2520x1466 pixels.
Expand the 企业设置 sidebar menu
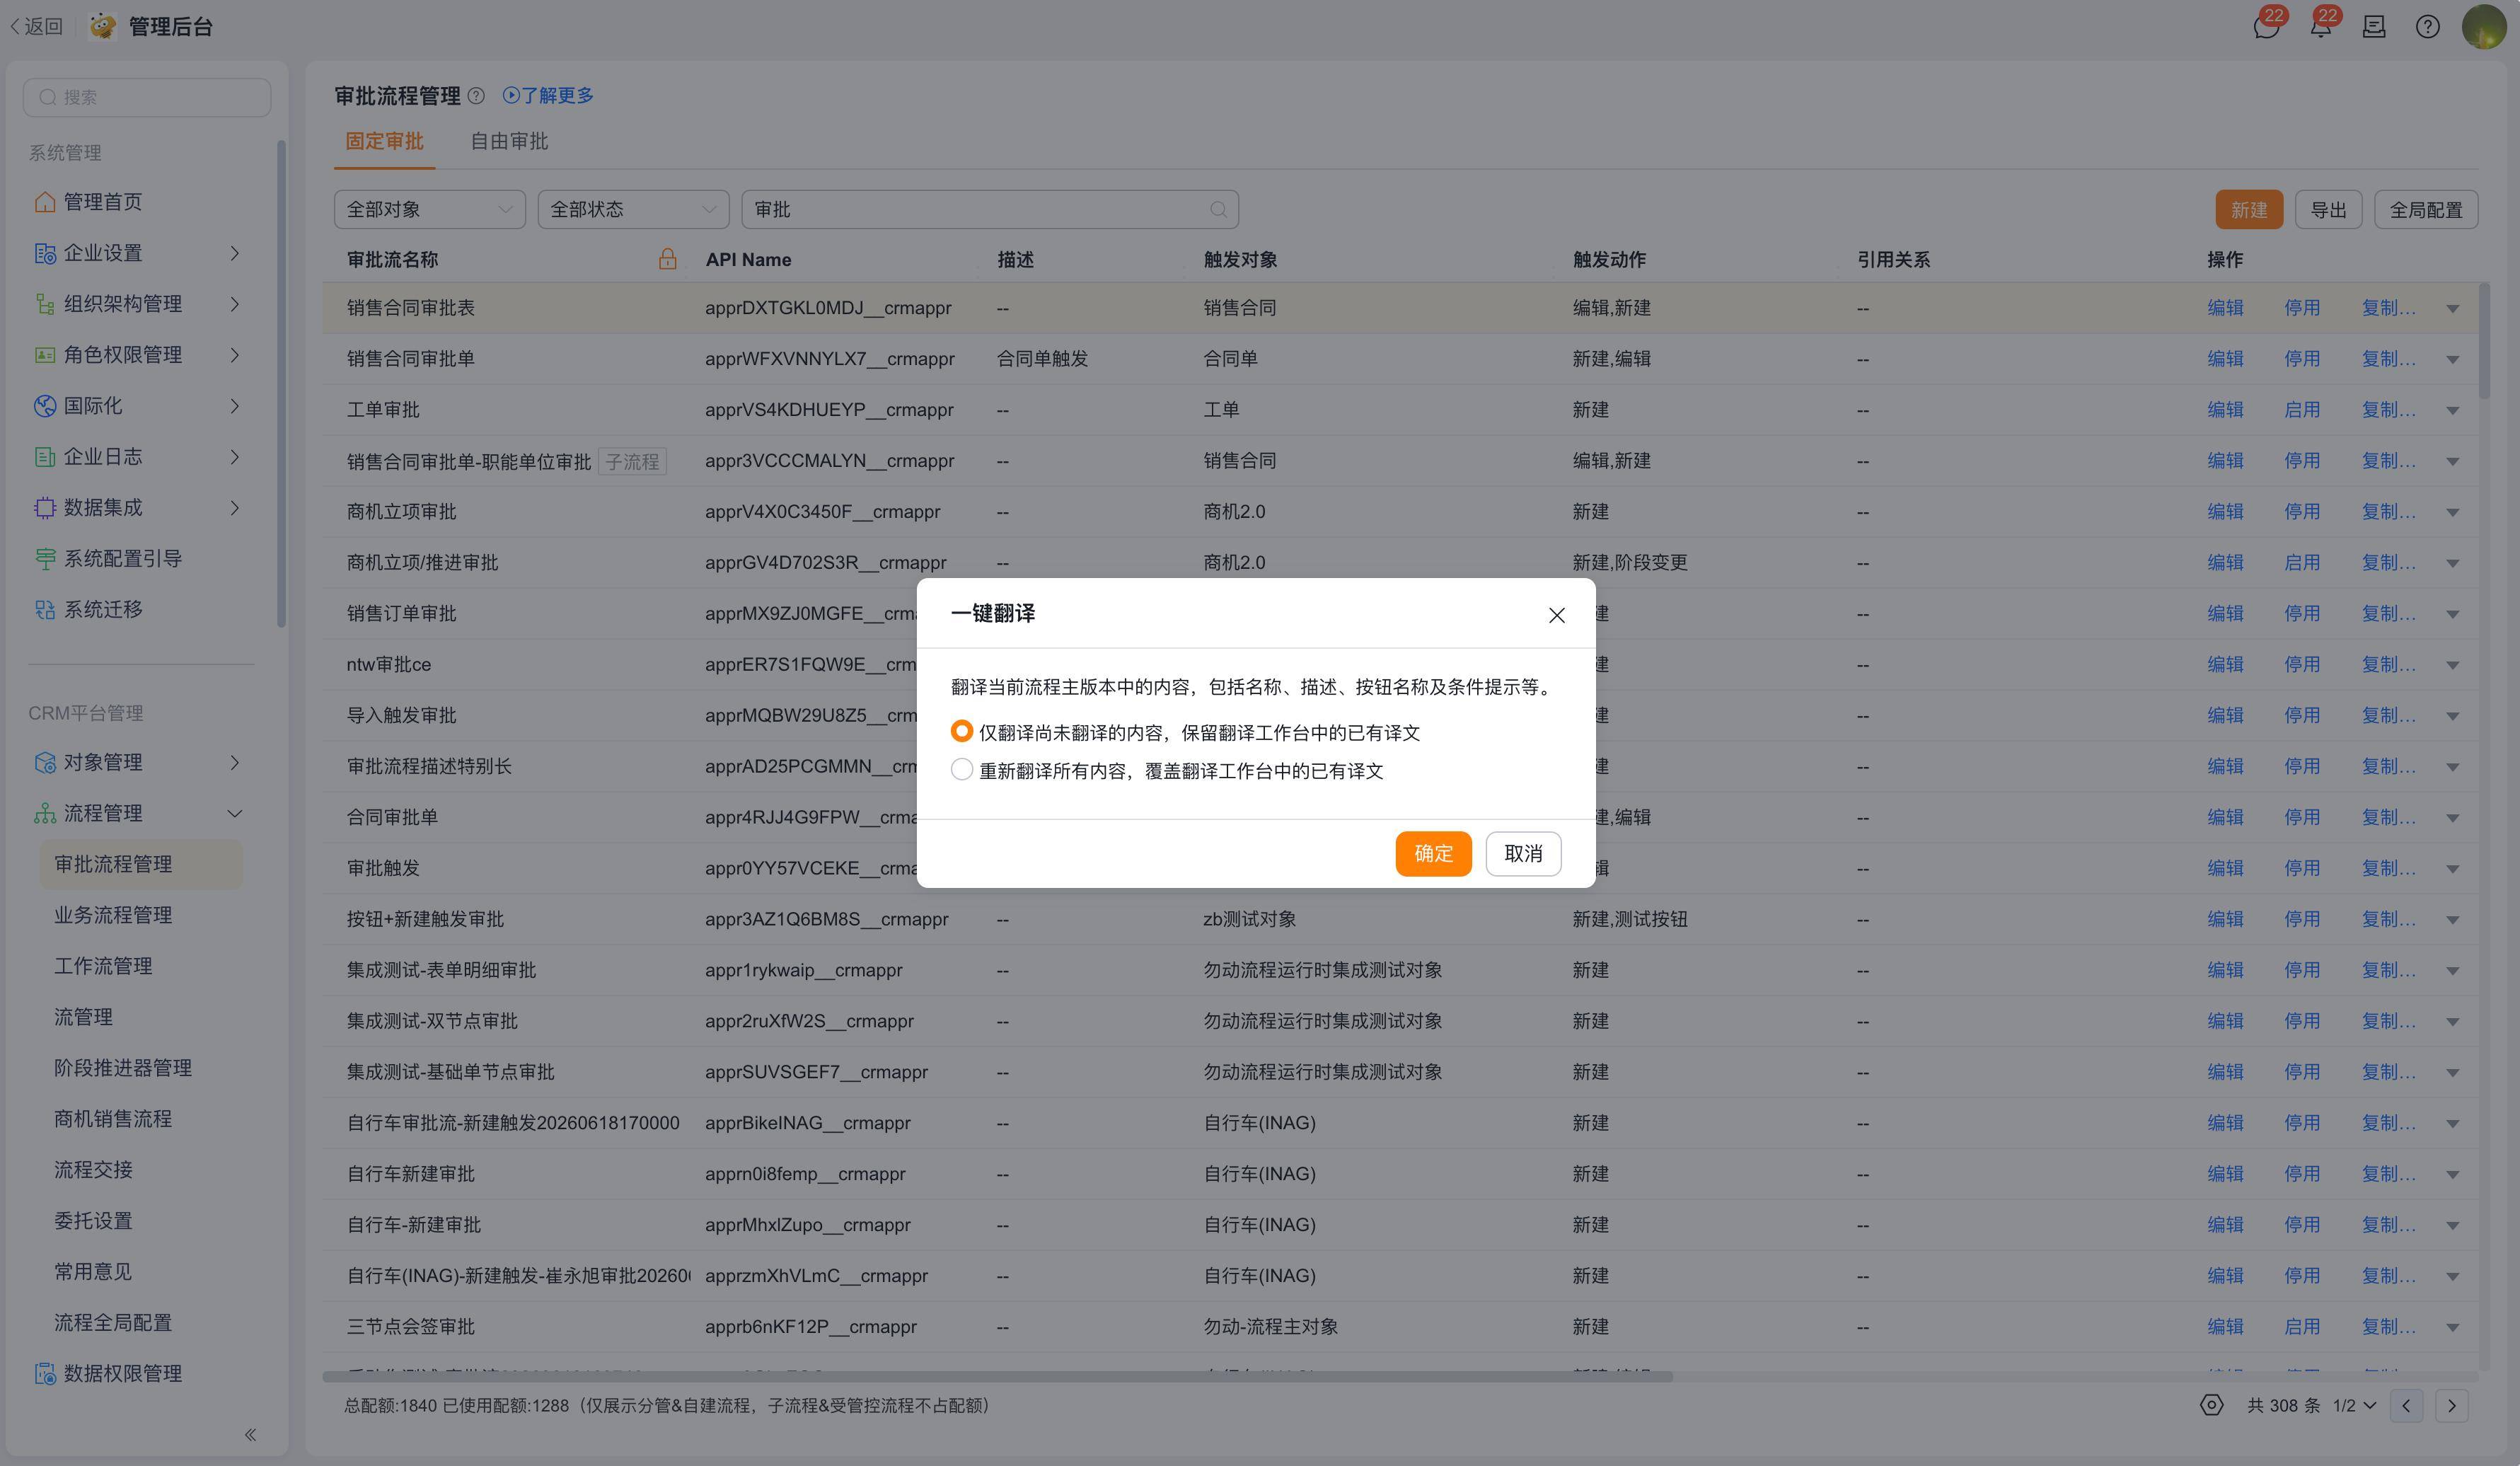click(x=139, y=253)
